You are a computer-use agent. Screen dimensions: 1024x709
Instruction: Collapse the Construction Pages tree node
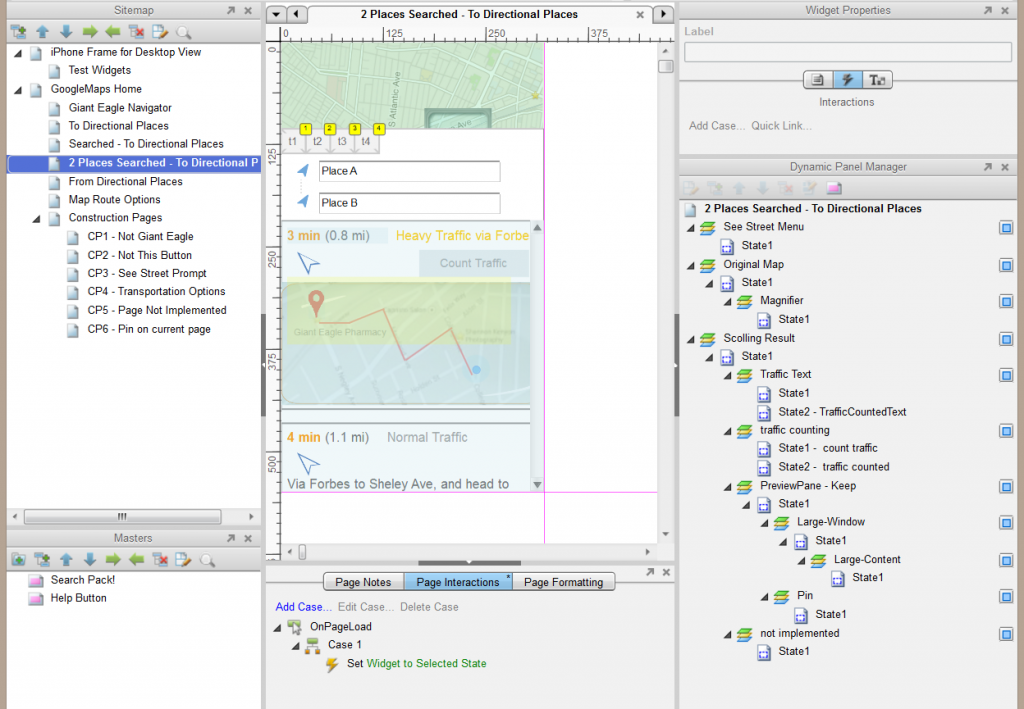click(37, 218)
